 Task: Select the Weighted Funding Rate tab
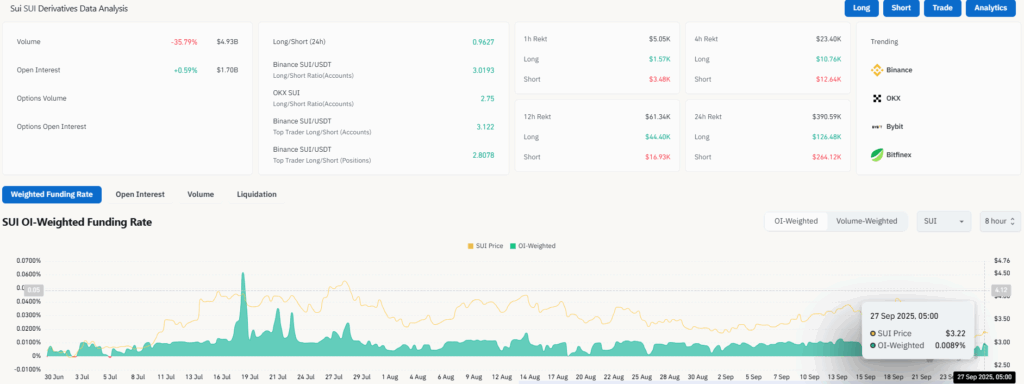52,195
